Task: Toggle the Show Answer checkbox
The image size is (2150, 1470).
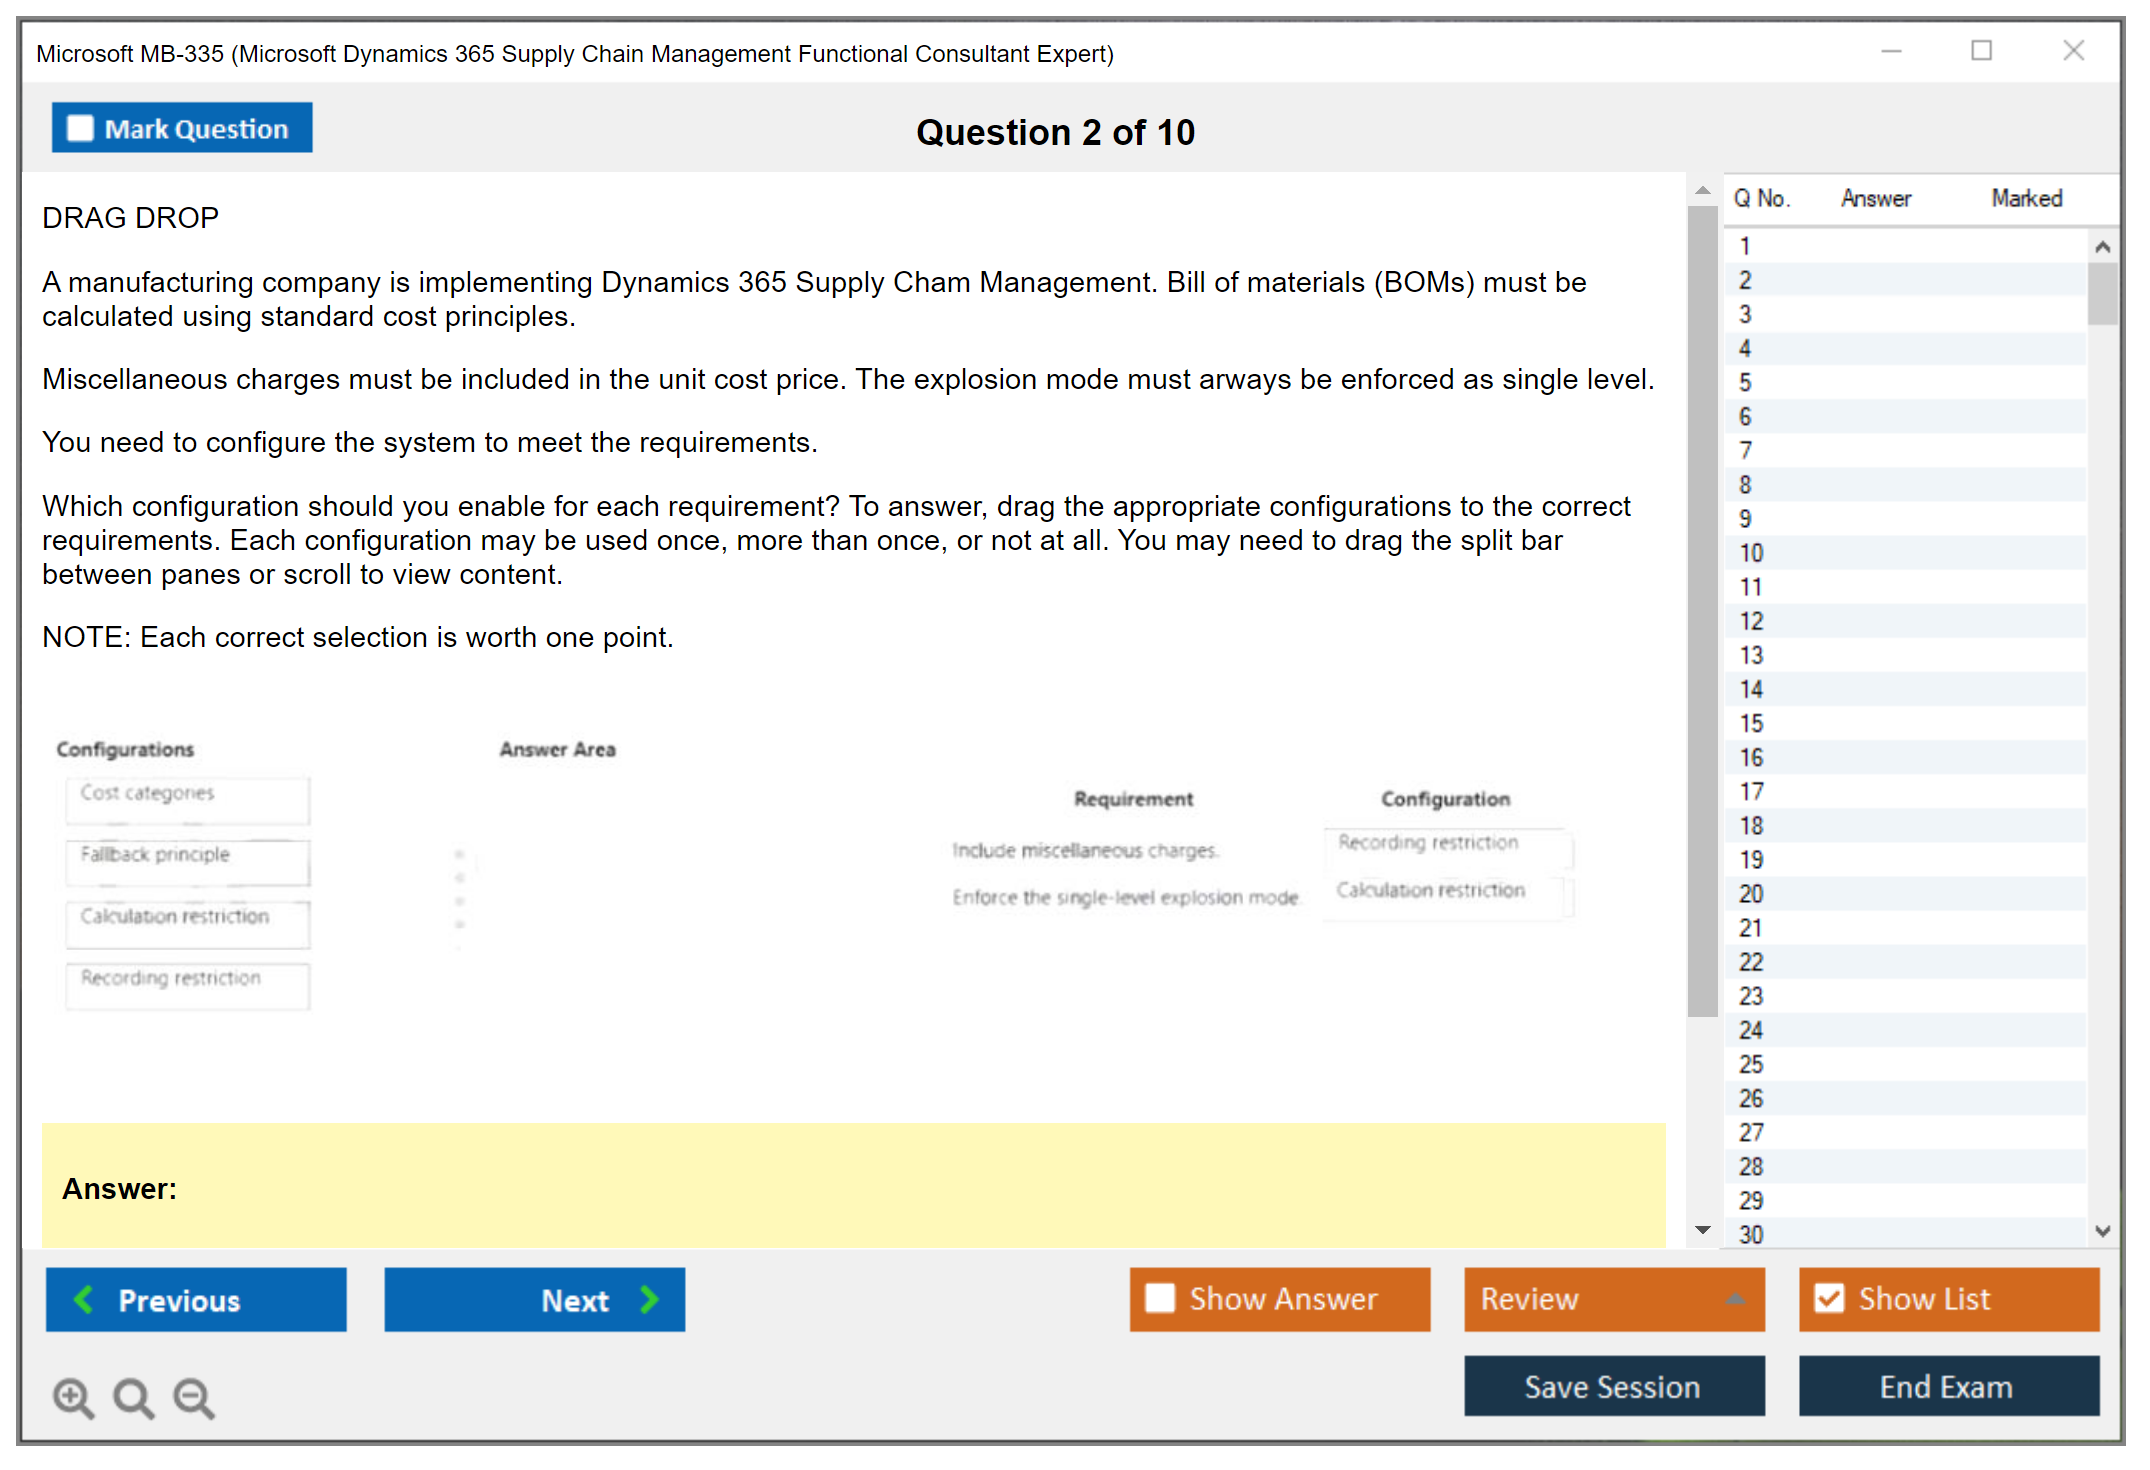Action: [x=1160, y=1298]
